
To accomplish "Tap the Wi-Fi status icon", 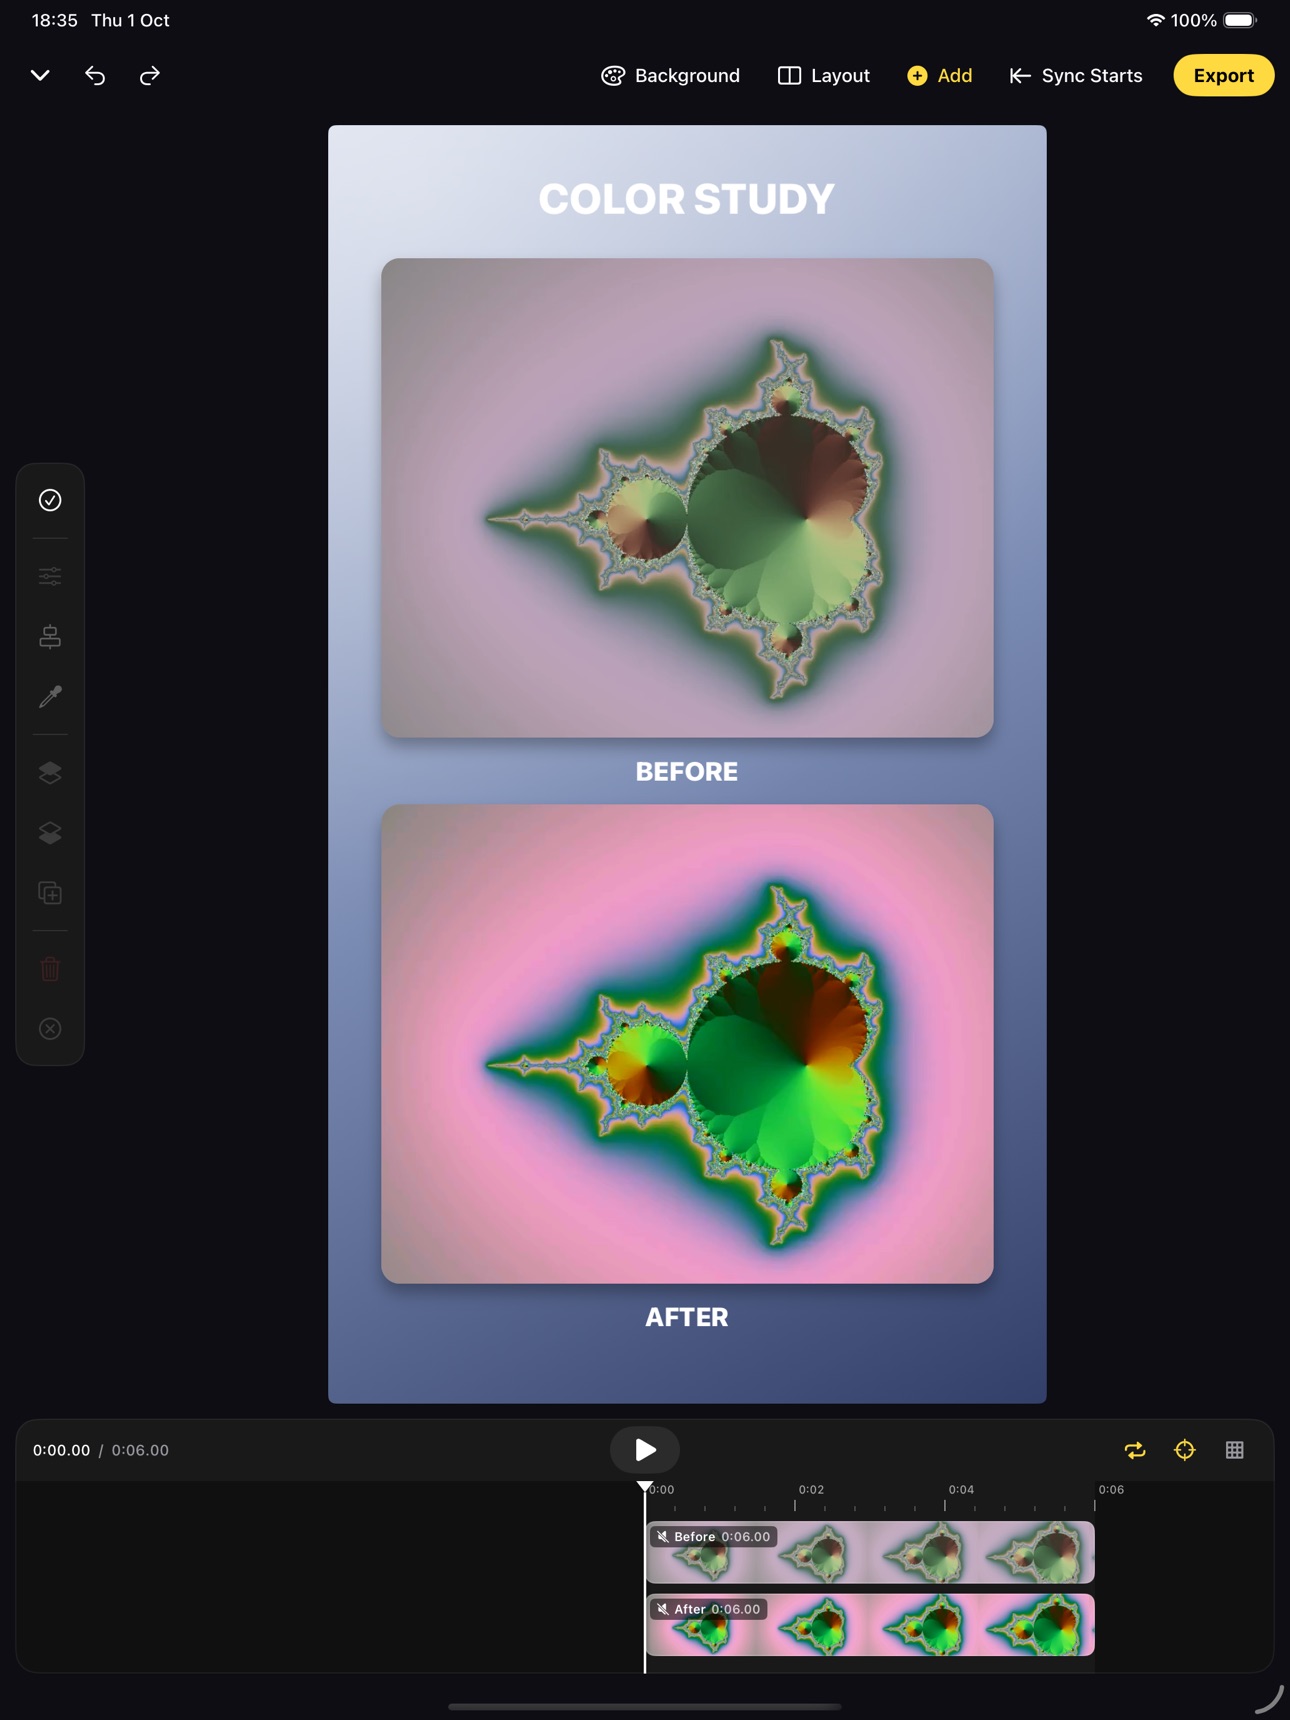I will pyautogui.click(x=1155, y=20).
